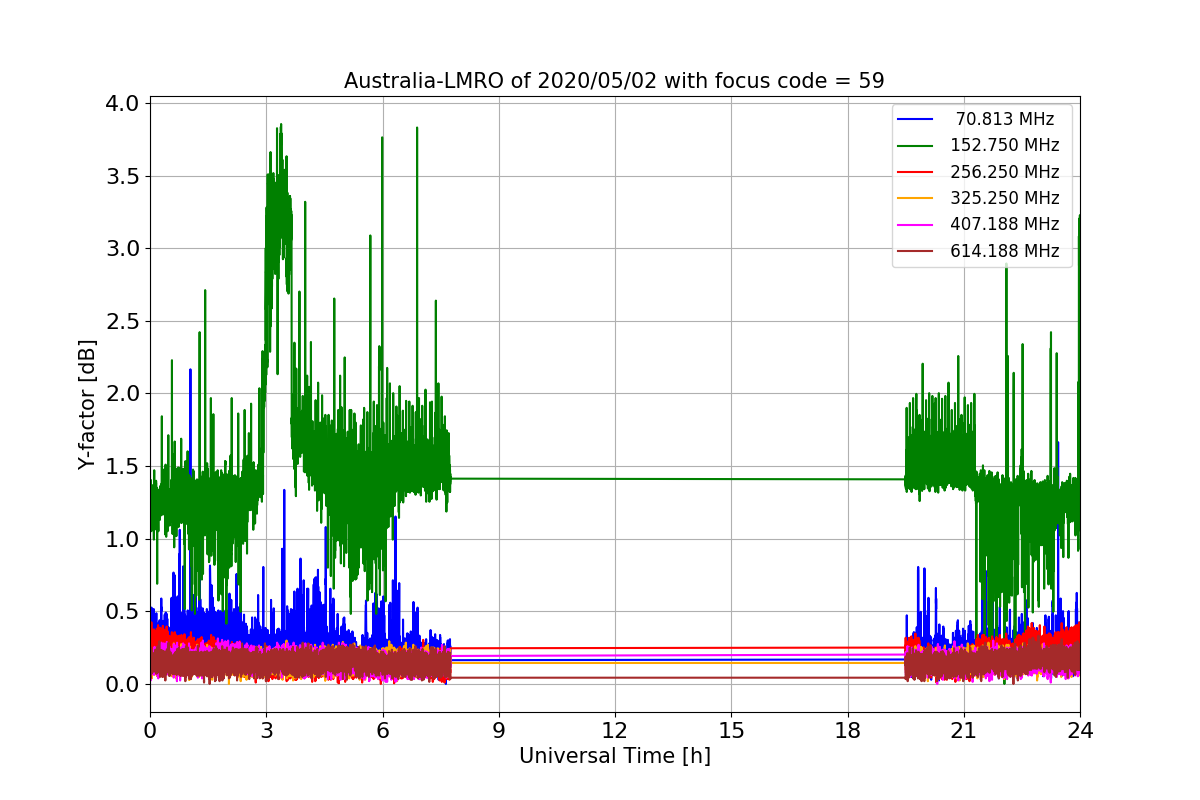Viewport: 1200px width, 800px height.
Task: Click the x-axis tick label '24'
Action: pyautogui.click(x=1080, y=730)
